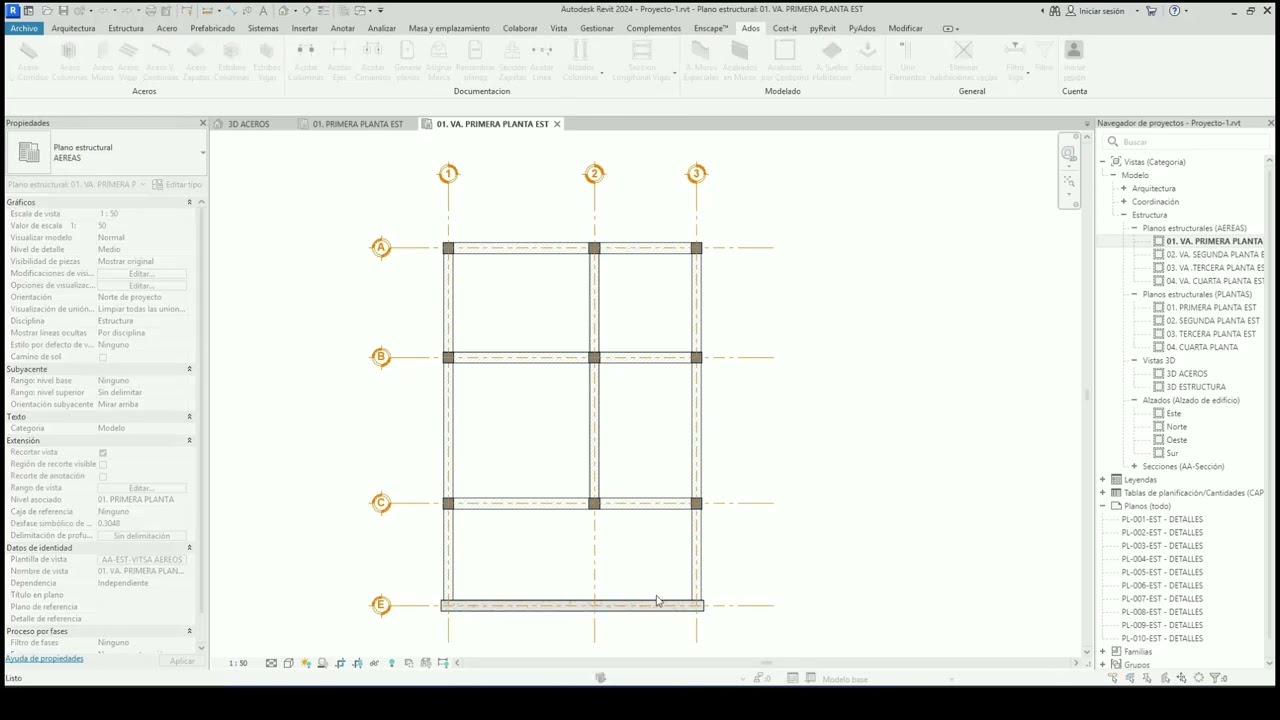Expand the Arquitectura node in project browser

click(1124, 188)
